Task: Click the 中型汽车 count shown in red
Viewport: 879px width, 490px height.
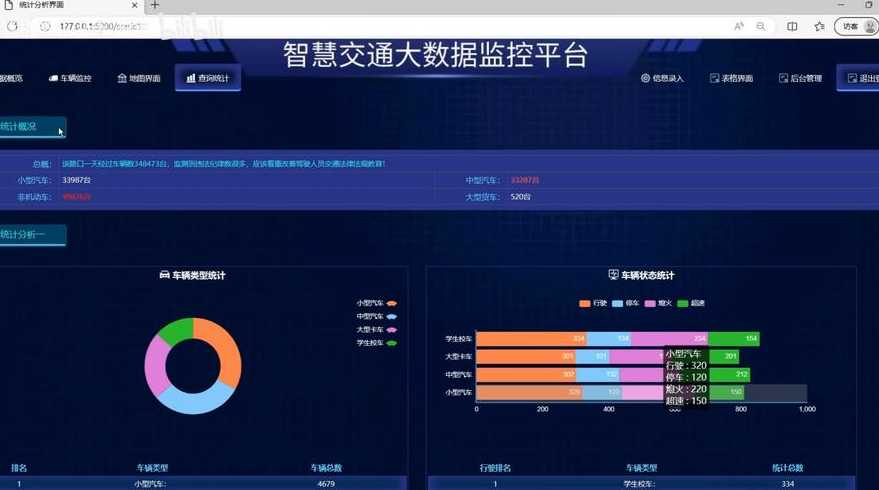Action: (525, 181)
